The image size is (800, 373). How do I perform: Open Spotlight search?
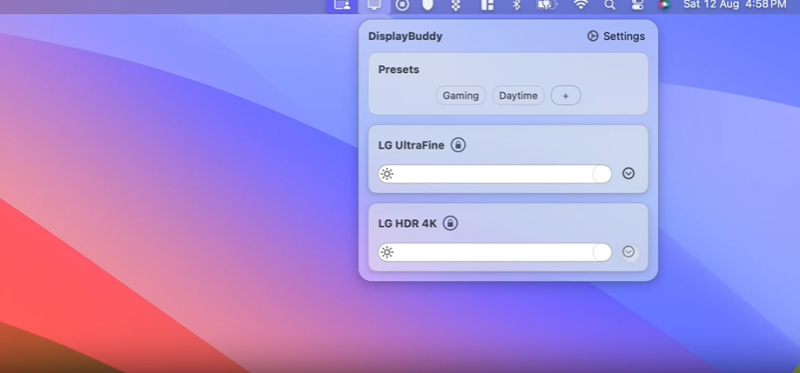pos(609,5)
